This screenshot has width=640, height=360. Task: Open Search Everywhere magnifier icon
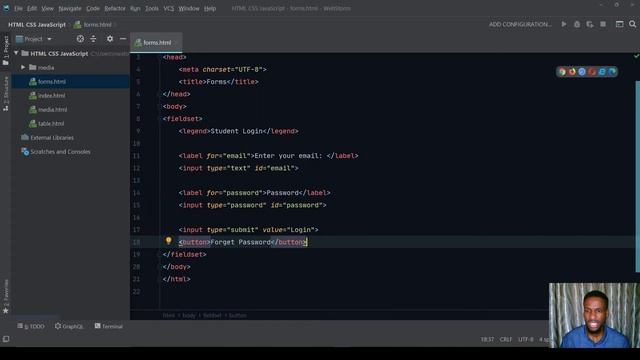632,24
